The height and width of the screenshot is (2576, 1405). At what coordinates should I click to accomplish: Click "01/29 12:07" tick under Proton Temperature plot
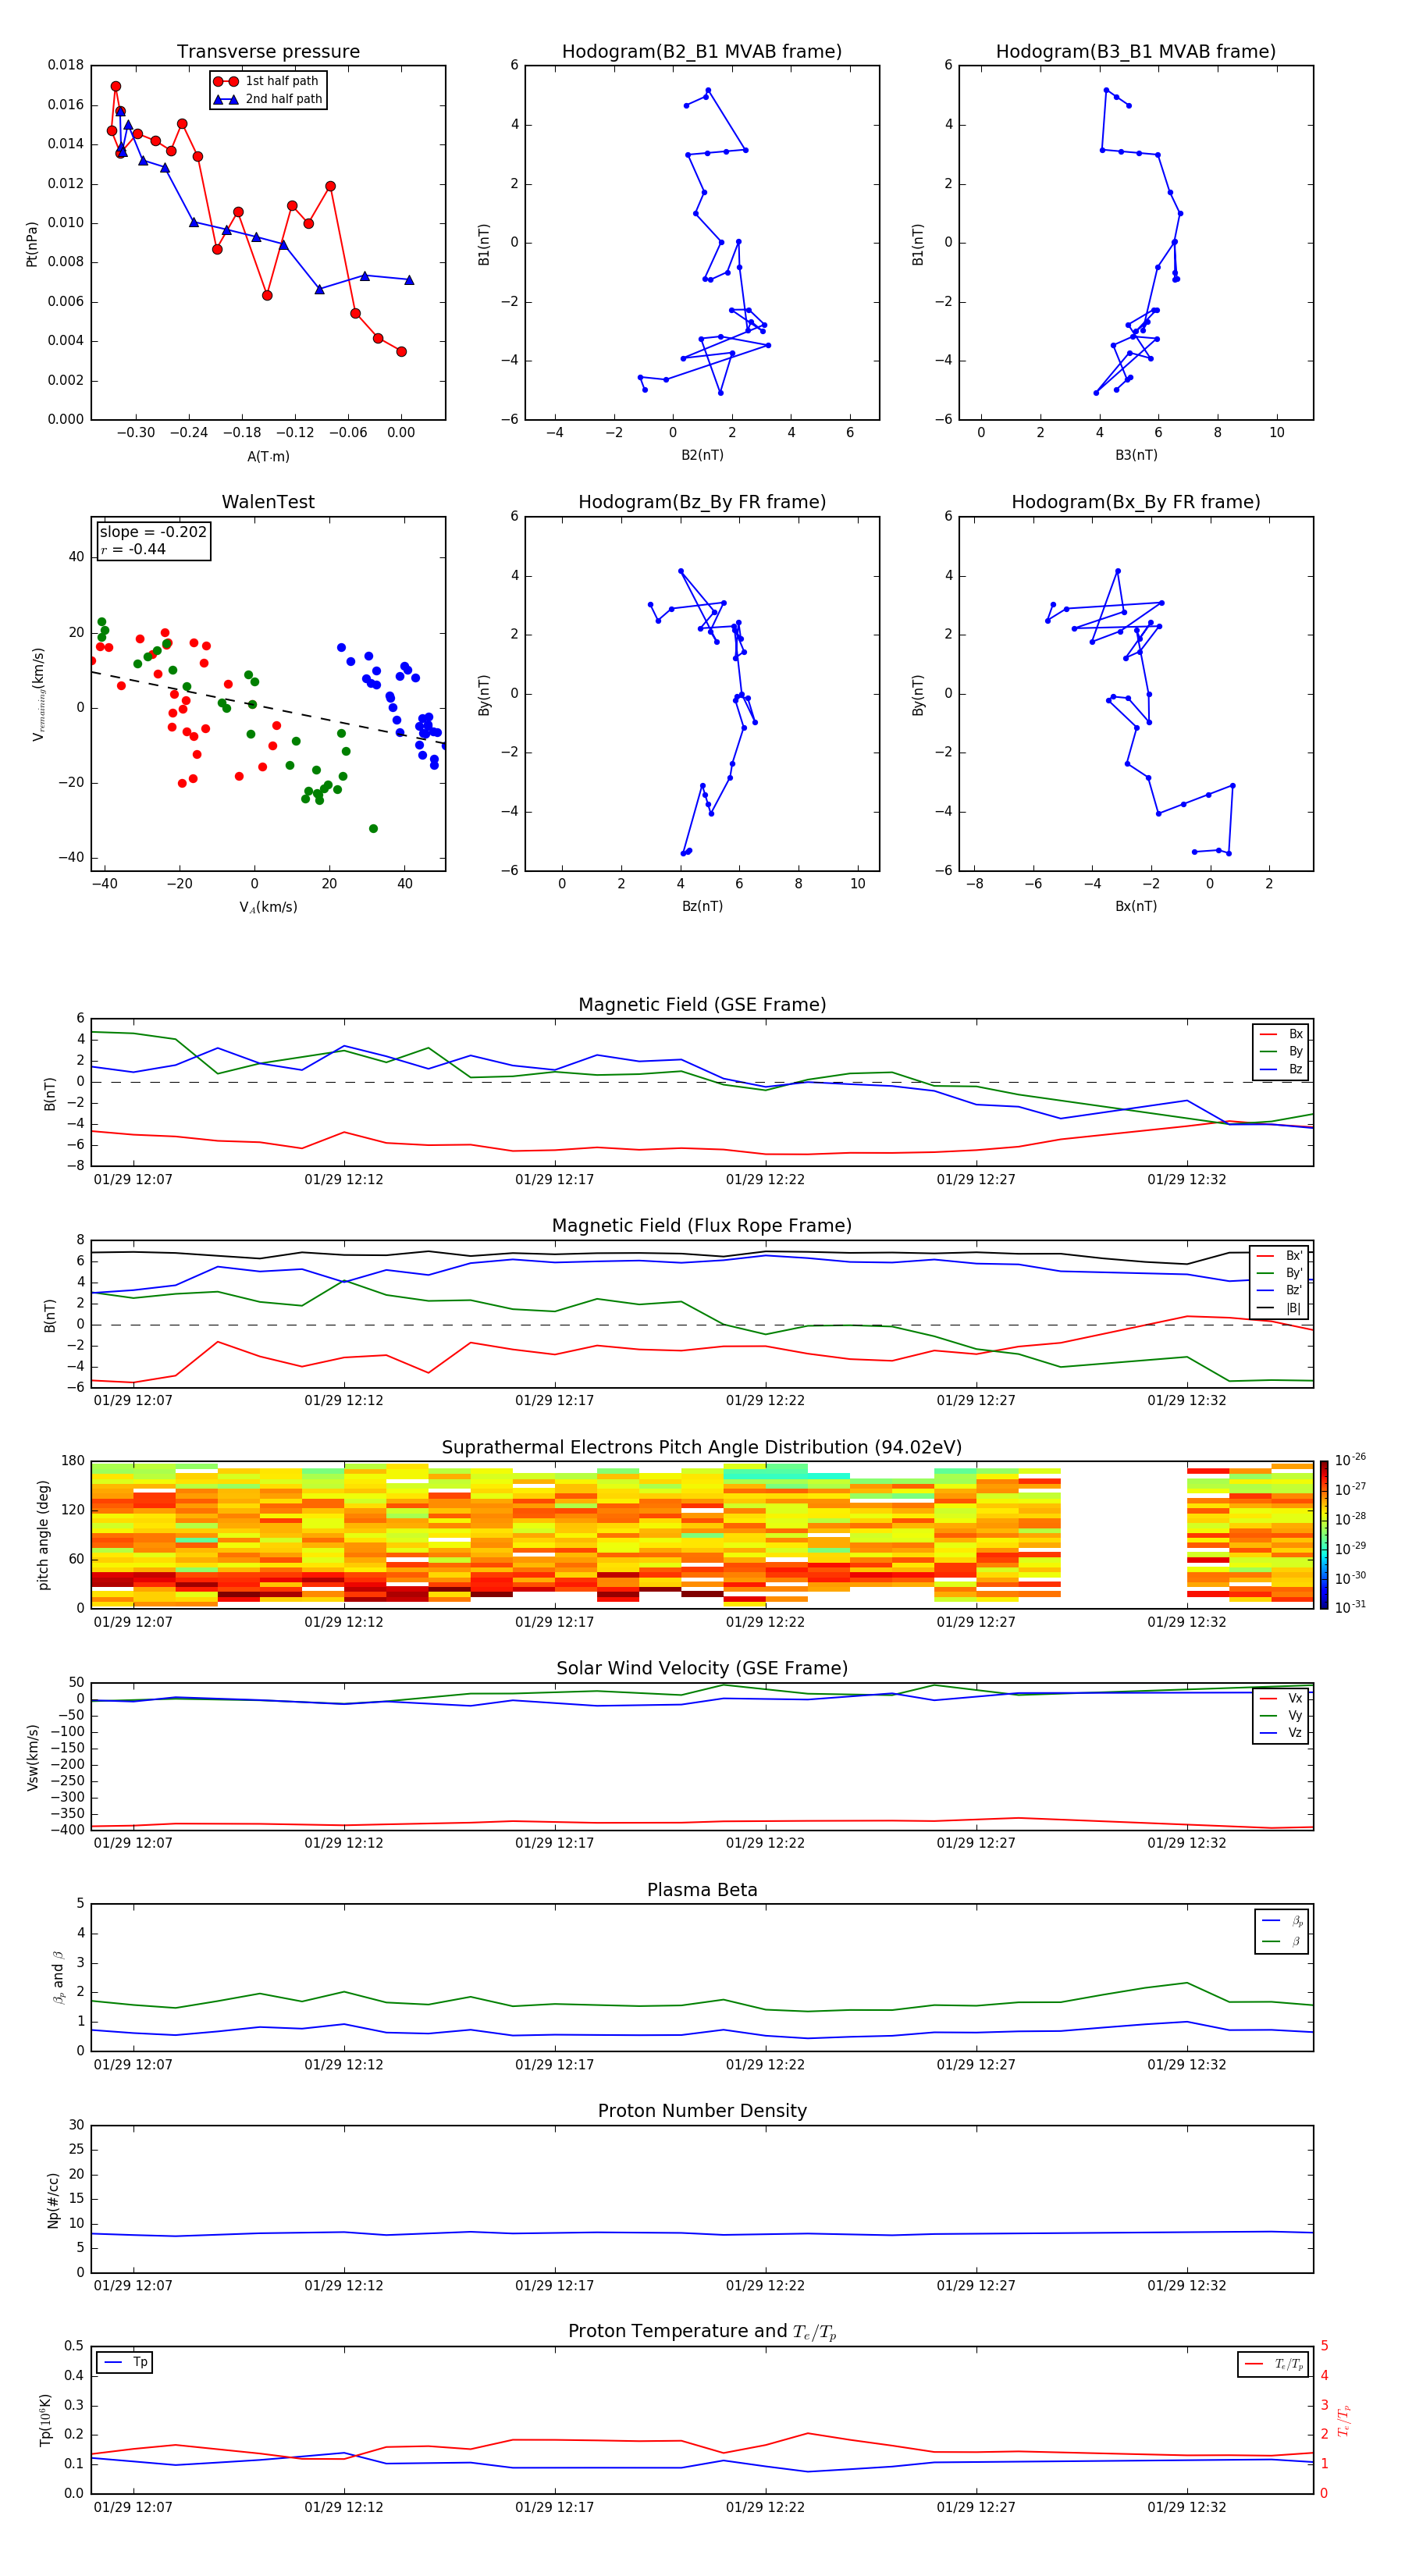click(133, 2507)
